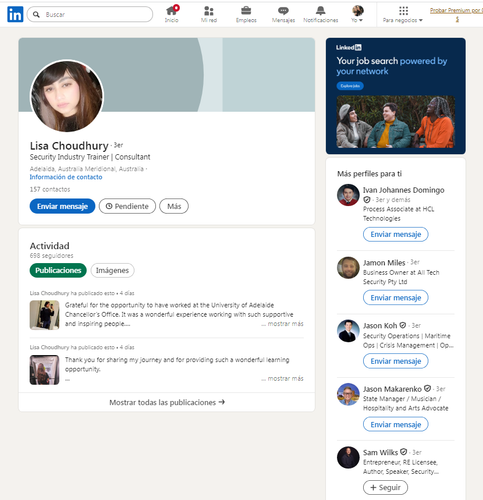Open Jamon Miles' avatar
This screenshot has height=500, width=483.
348,267
